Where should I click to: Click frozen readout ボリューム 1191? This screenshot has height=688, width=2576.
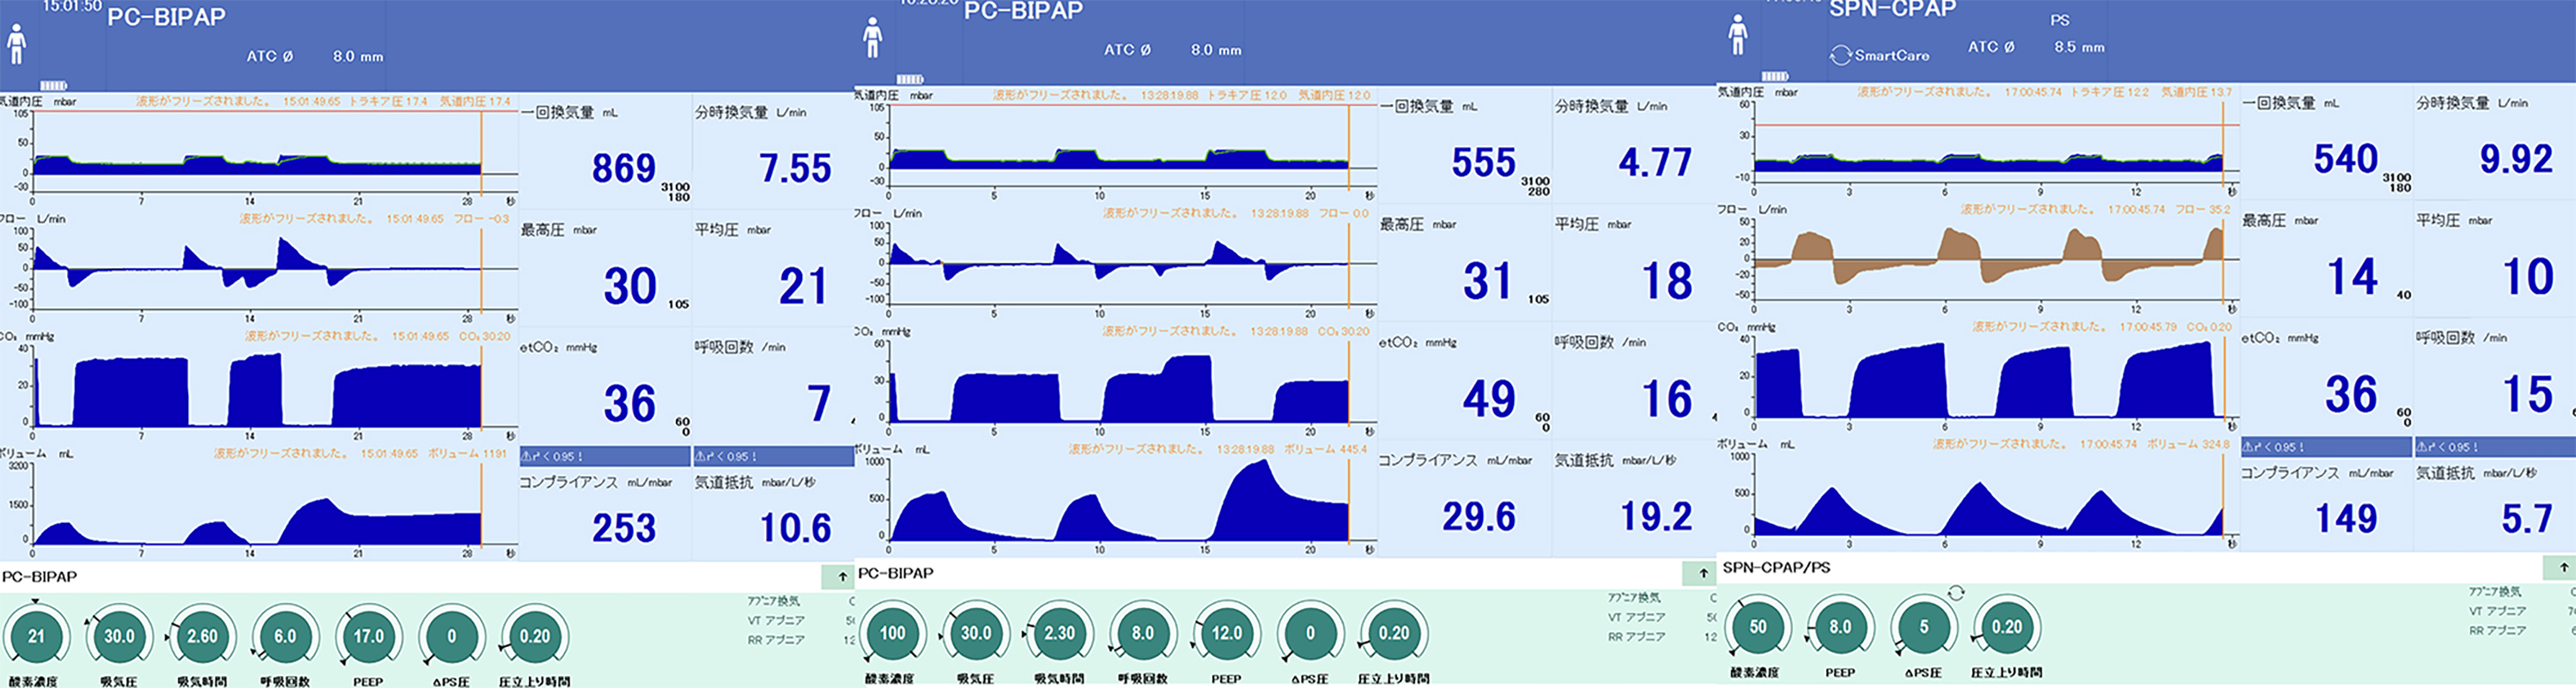[x=467, y=454]
